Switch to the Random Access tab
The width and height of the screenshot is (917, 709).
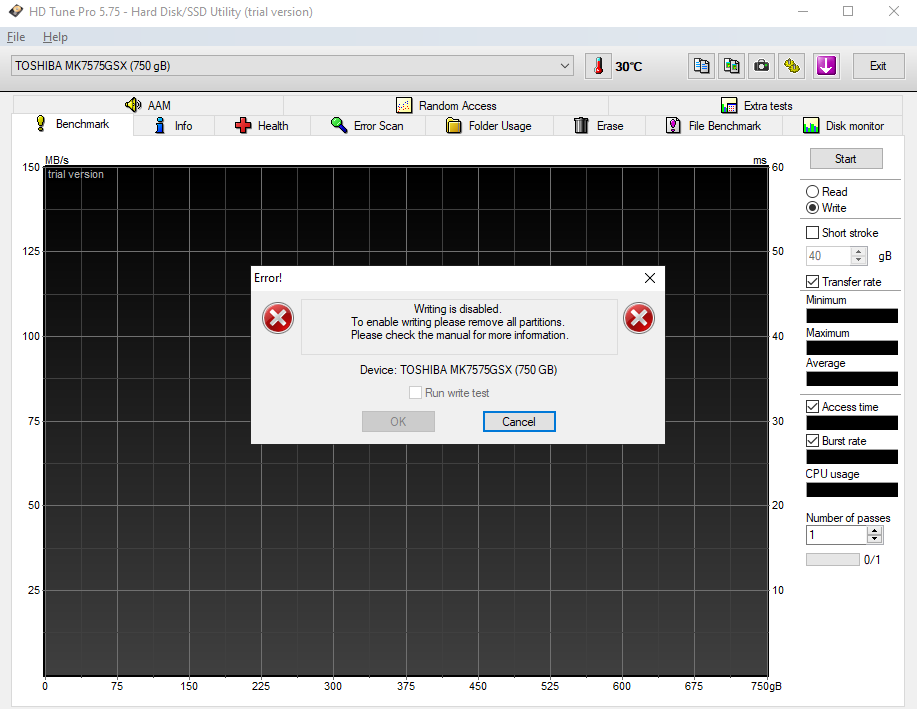pos(446,105)
